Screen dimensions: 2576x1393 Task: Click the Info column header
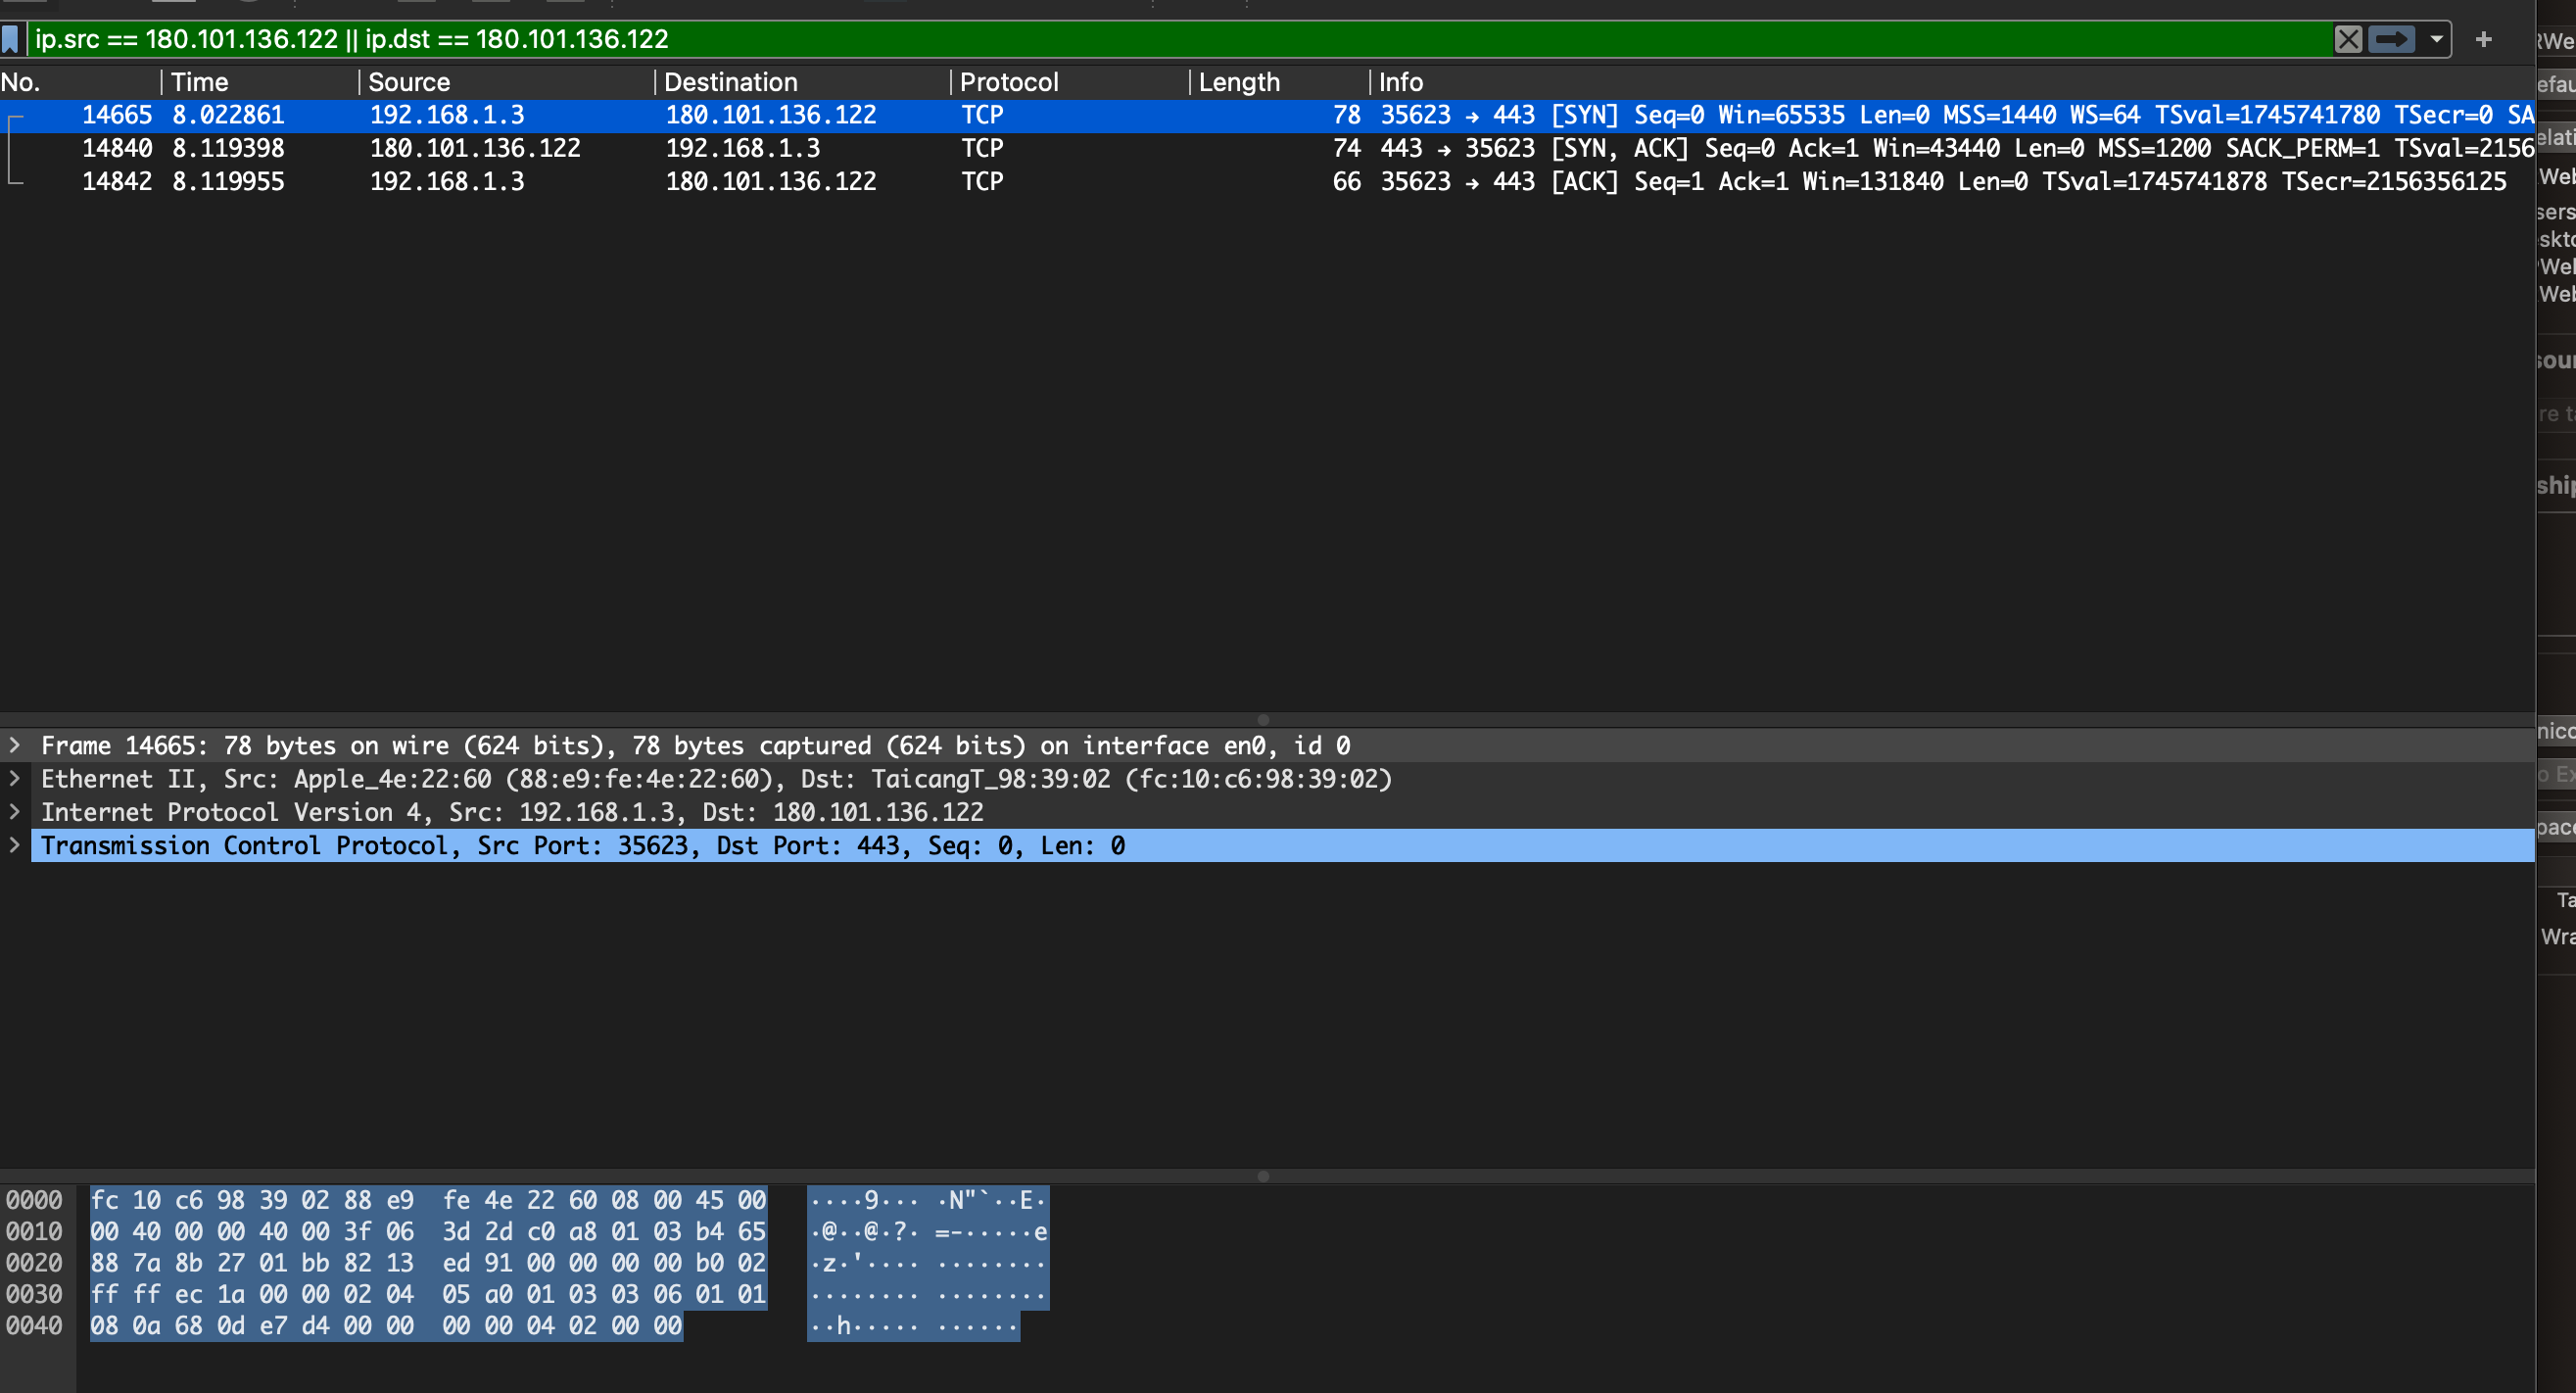coord(1400,82)
